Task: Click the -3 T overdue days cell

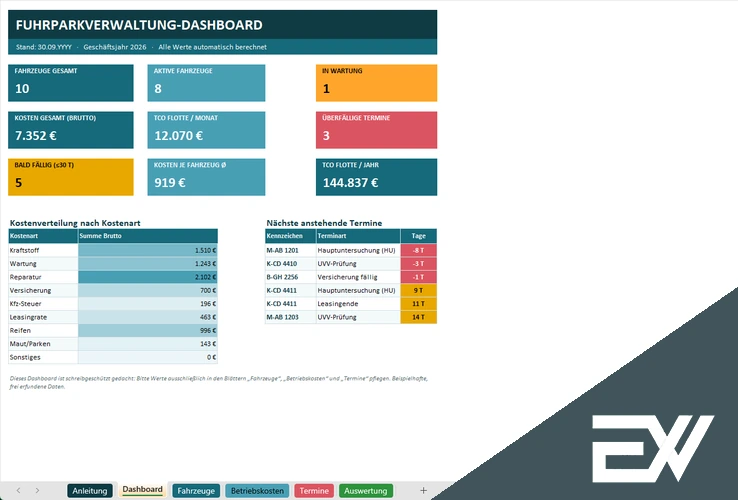Action: pyautogui.click(x=418, y=264)
